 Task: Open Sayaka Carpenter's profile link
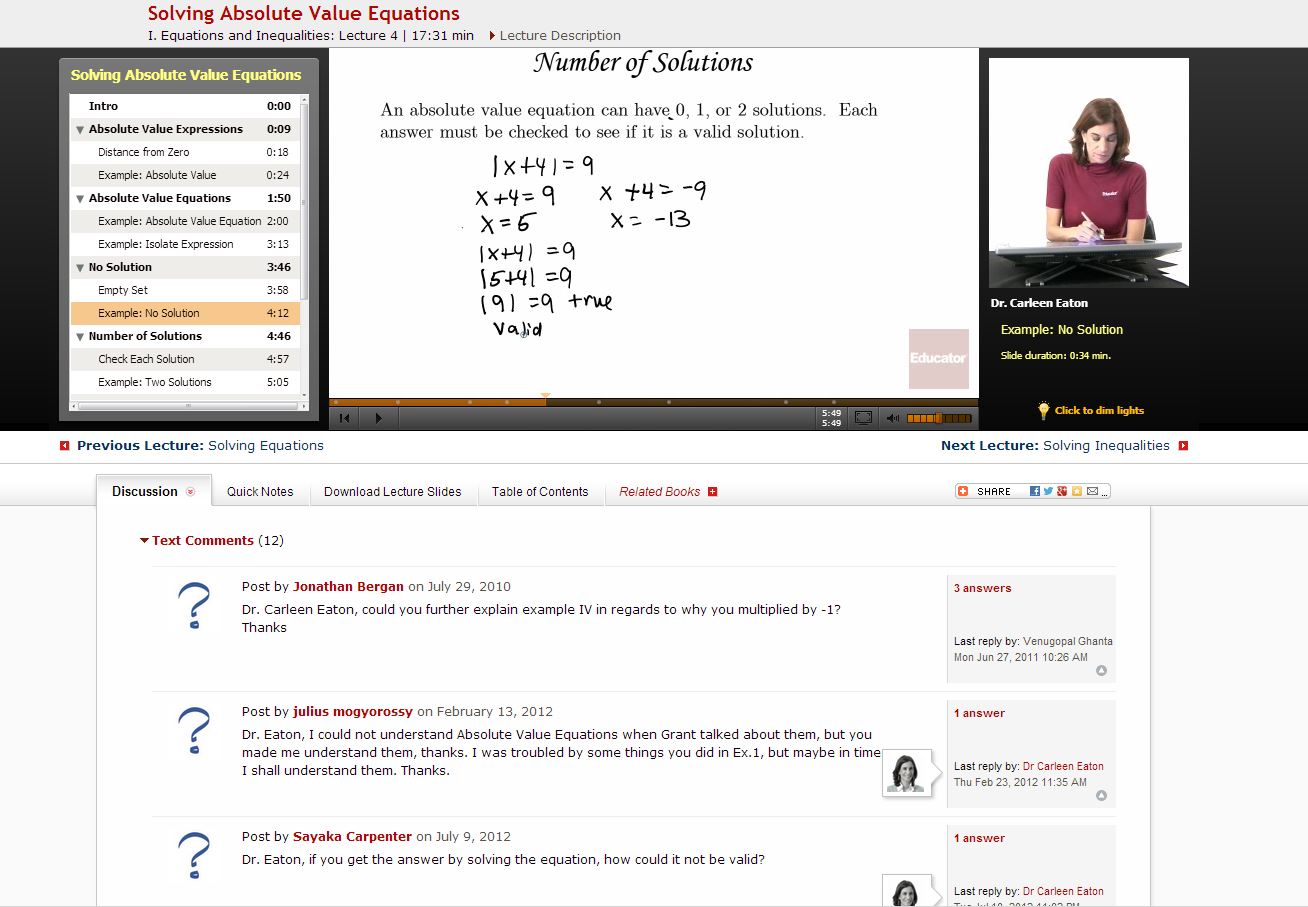352,837
